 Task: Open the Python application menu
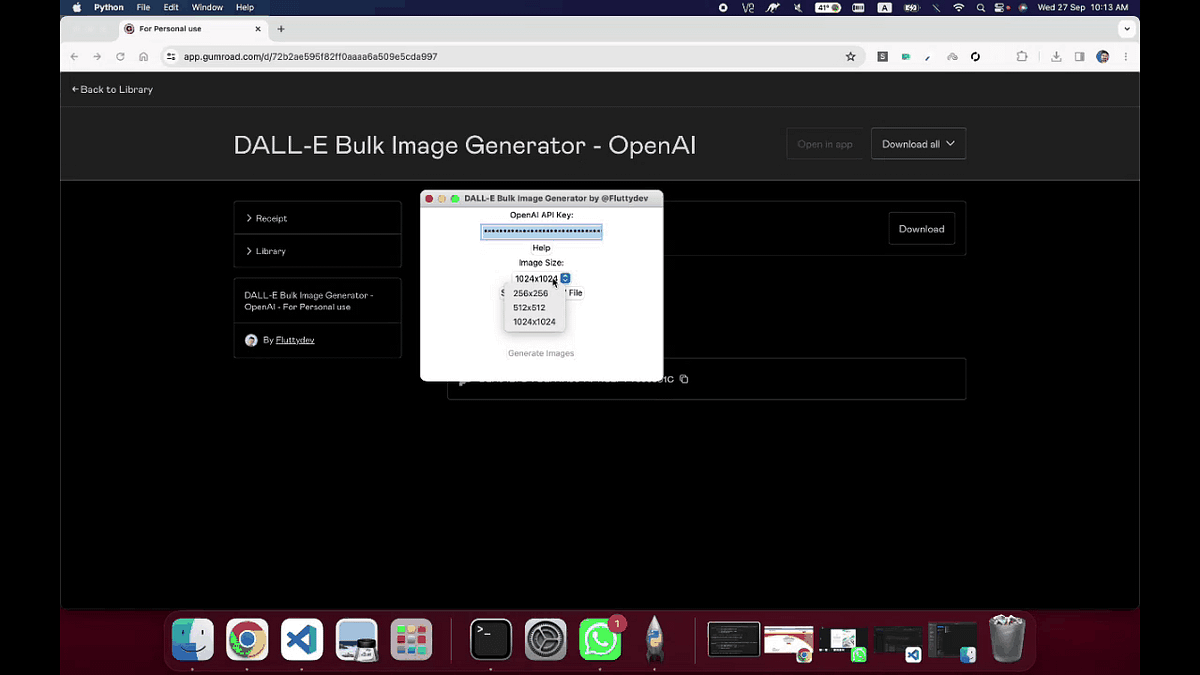tap(108, 7)
